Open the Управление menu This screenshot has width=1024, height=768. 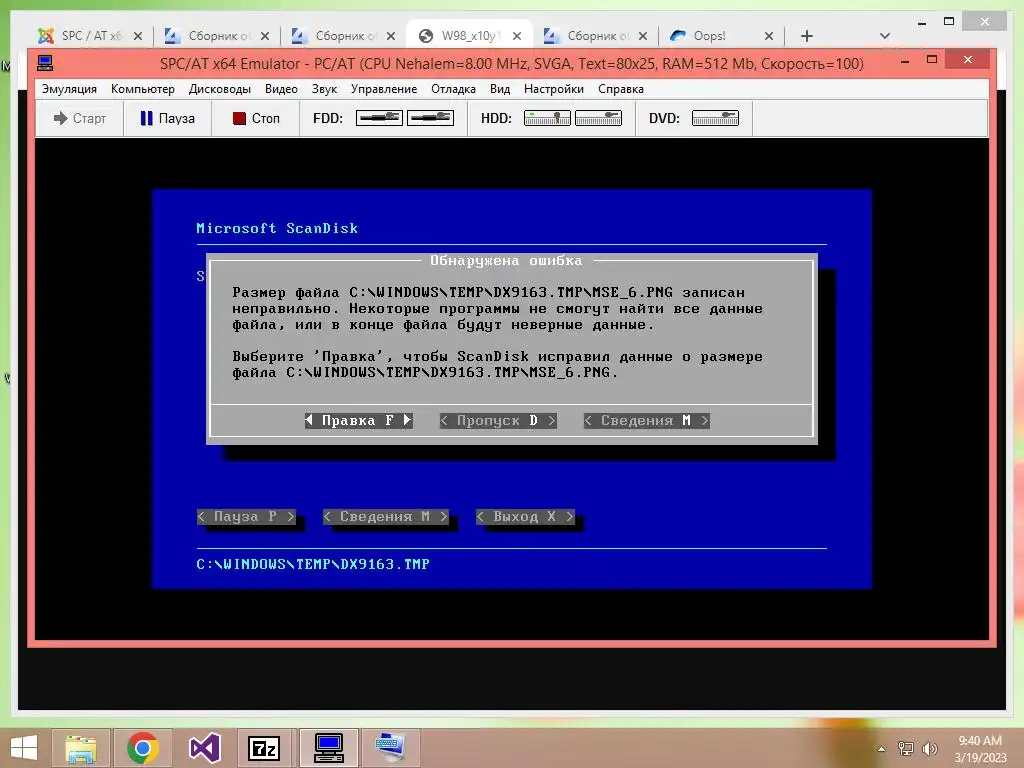[383, 89]
